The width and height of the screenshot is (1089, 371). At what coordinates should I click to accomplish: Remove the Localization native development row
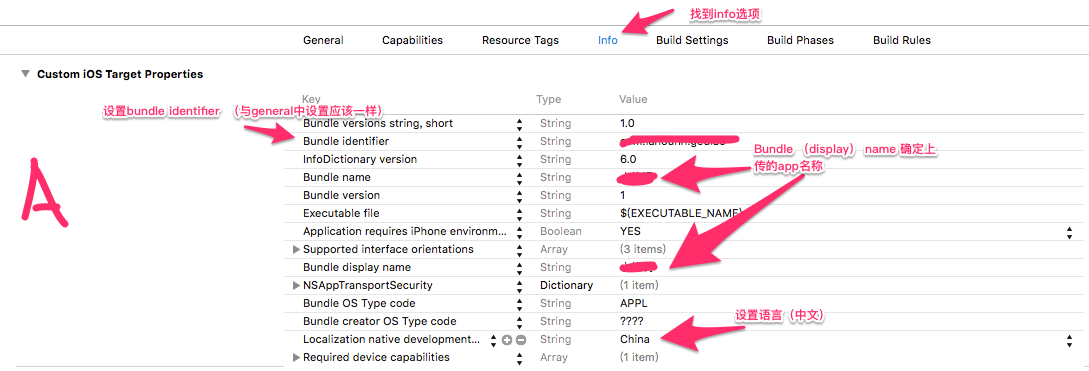tap(521, 340)
